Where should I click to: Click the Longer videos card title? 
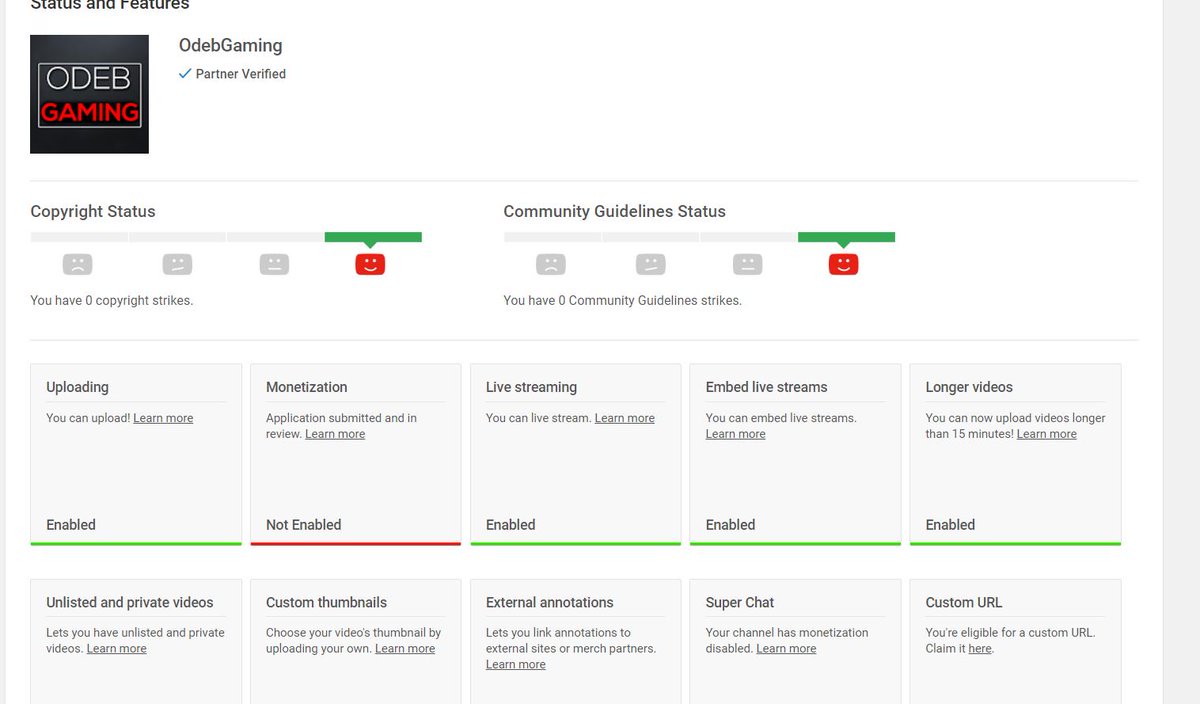click(969, 387)
